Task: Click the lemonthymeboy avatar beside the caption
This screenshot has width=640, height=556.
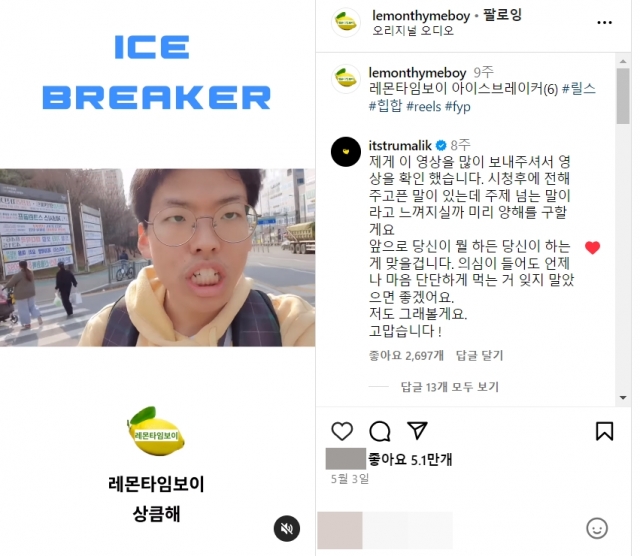Action: [x=346, y=78]
